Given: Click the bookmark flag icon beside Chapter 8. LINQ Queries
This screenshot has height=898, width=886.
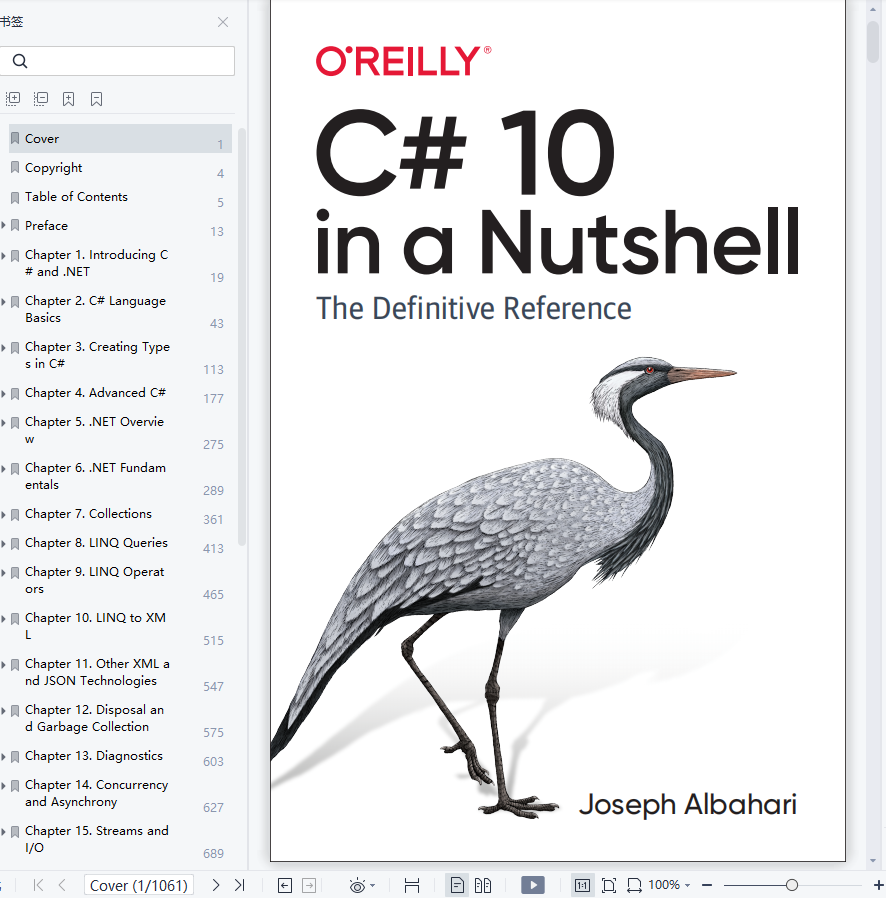Looking at the screenshot, I should (x=15, y=543).
